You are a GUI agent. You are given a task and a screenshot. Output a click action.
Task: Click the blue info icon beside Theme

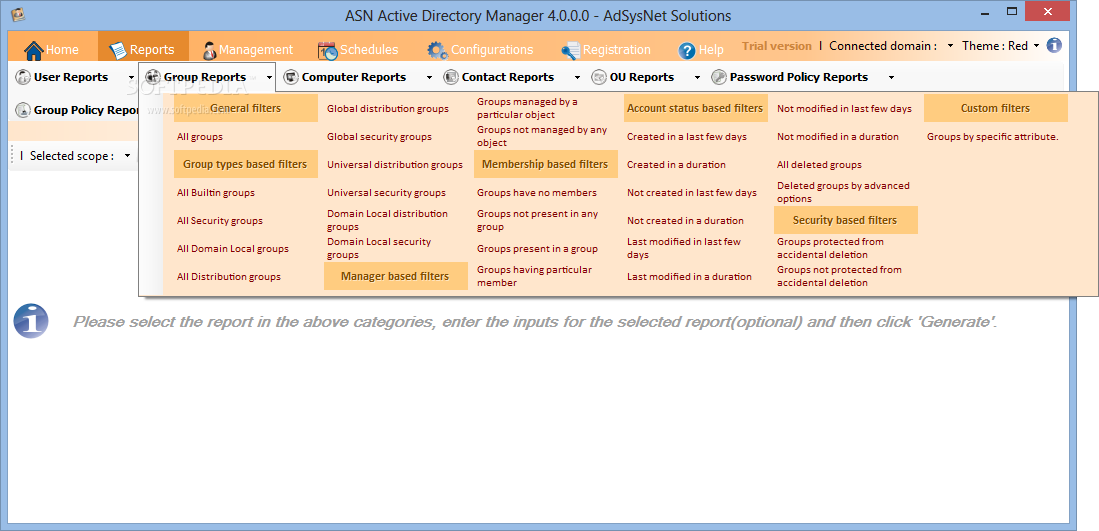[1054, 46]
